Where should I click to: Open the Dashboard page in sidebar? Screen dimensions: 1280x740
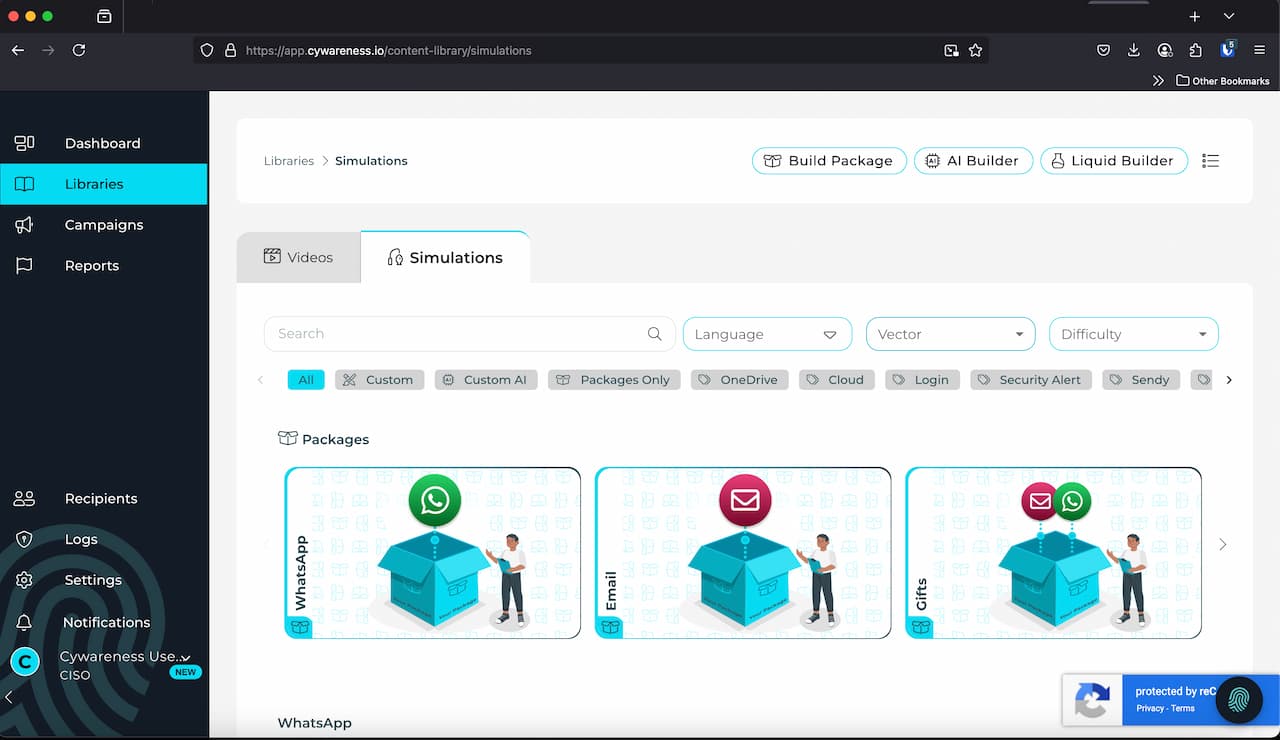click(104, 143)
